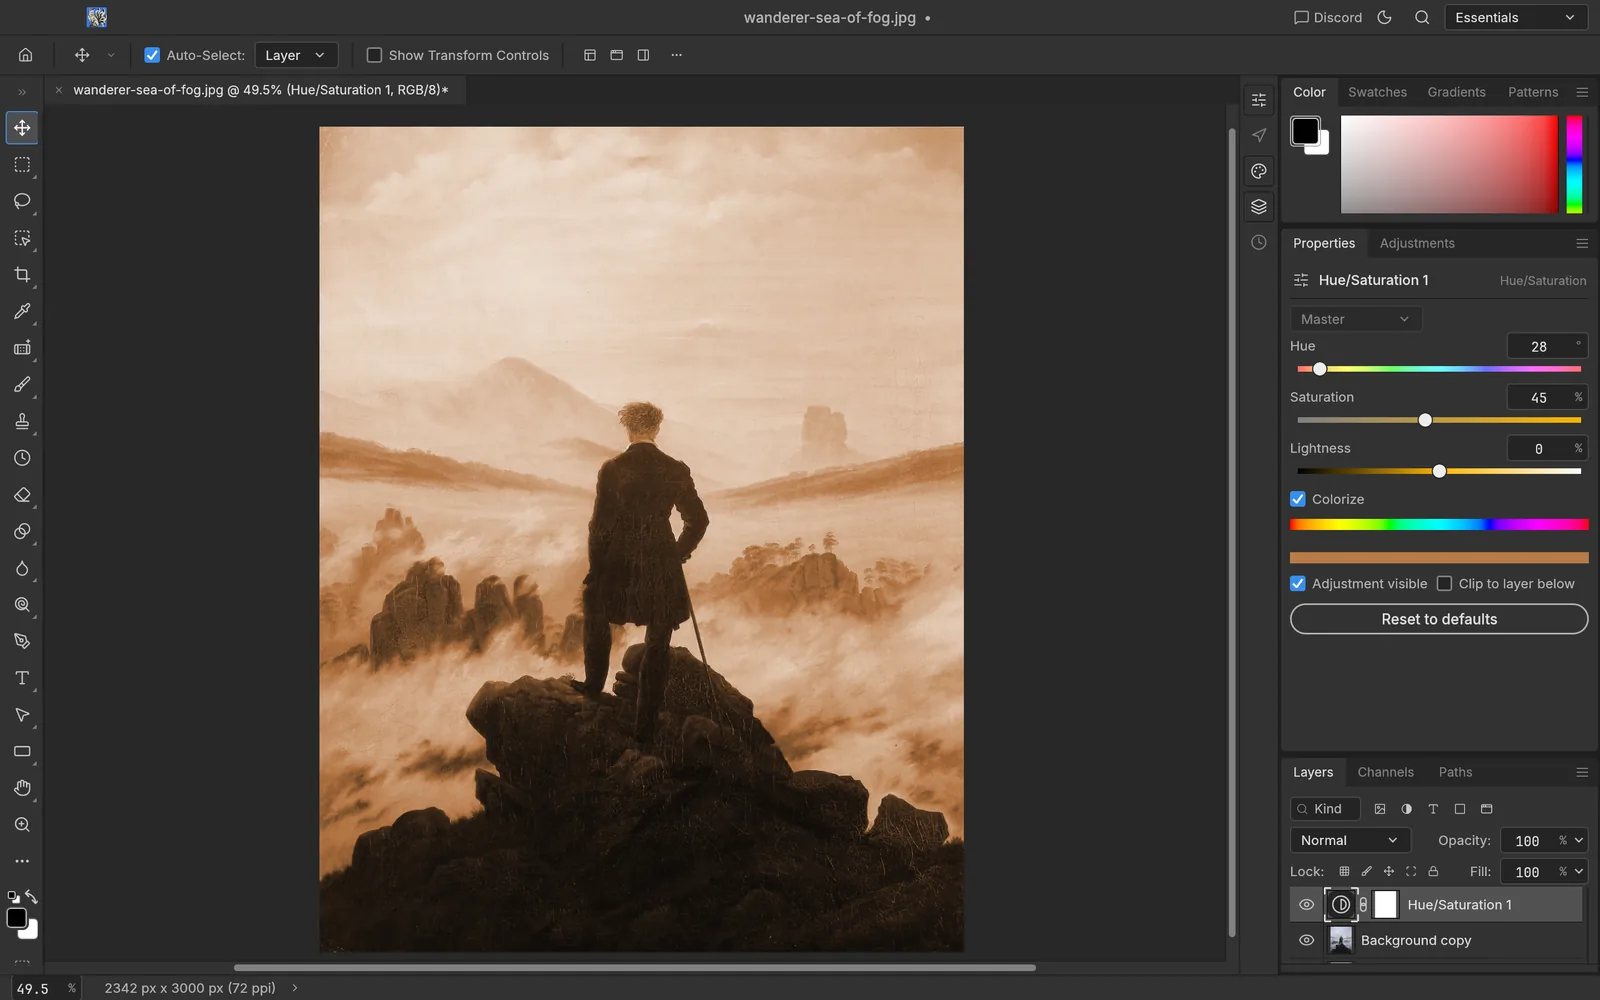Switch to the Swatches tab
The width and height of the screenshot is (1600, 1000).
click(1377, 92)
